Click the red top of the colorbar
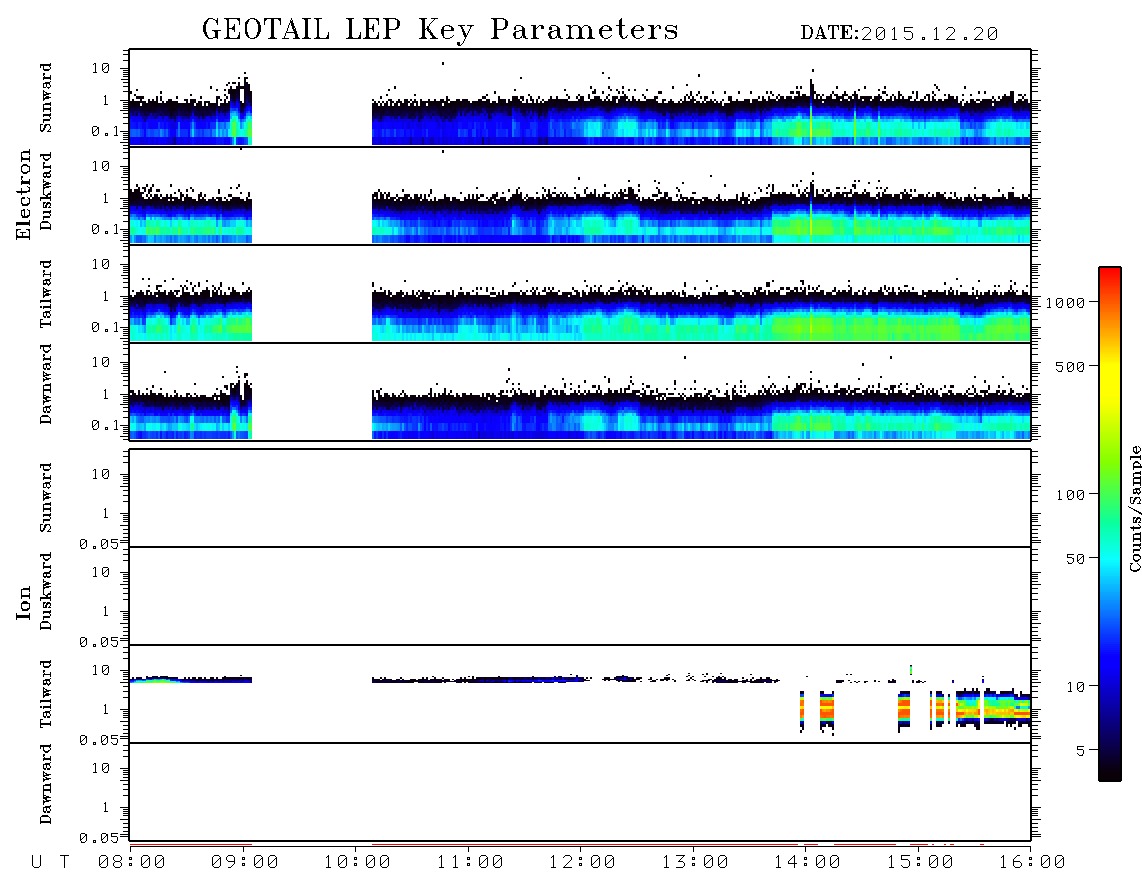This screenshot has height=880, width=1142. click(1110, 277)
